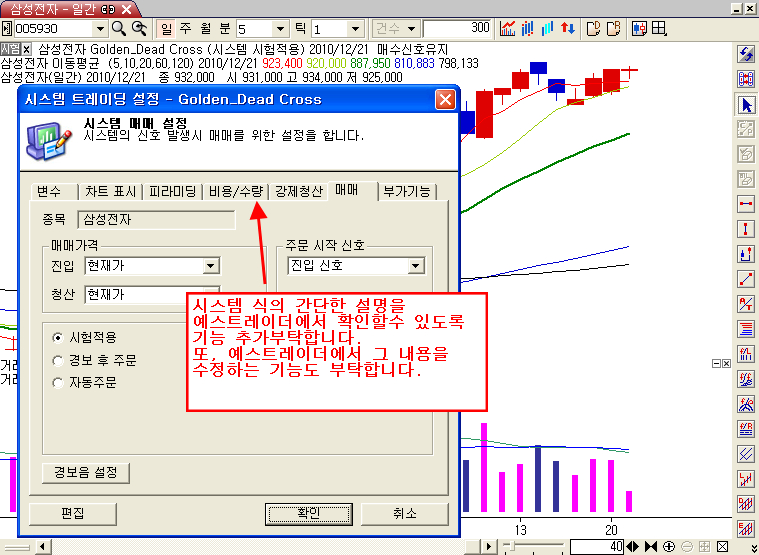Screen dimensions: 759x555
Task: Select the arrow pointer tool in right sidebar
Action: point(745,104)
